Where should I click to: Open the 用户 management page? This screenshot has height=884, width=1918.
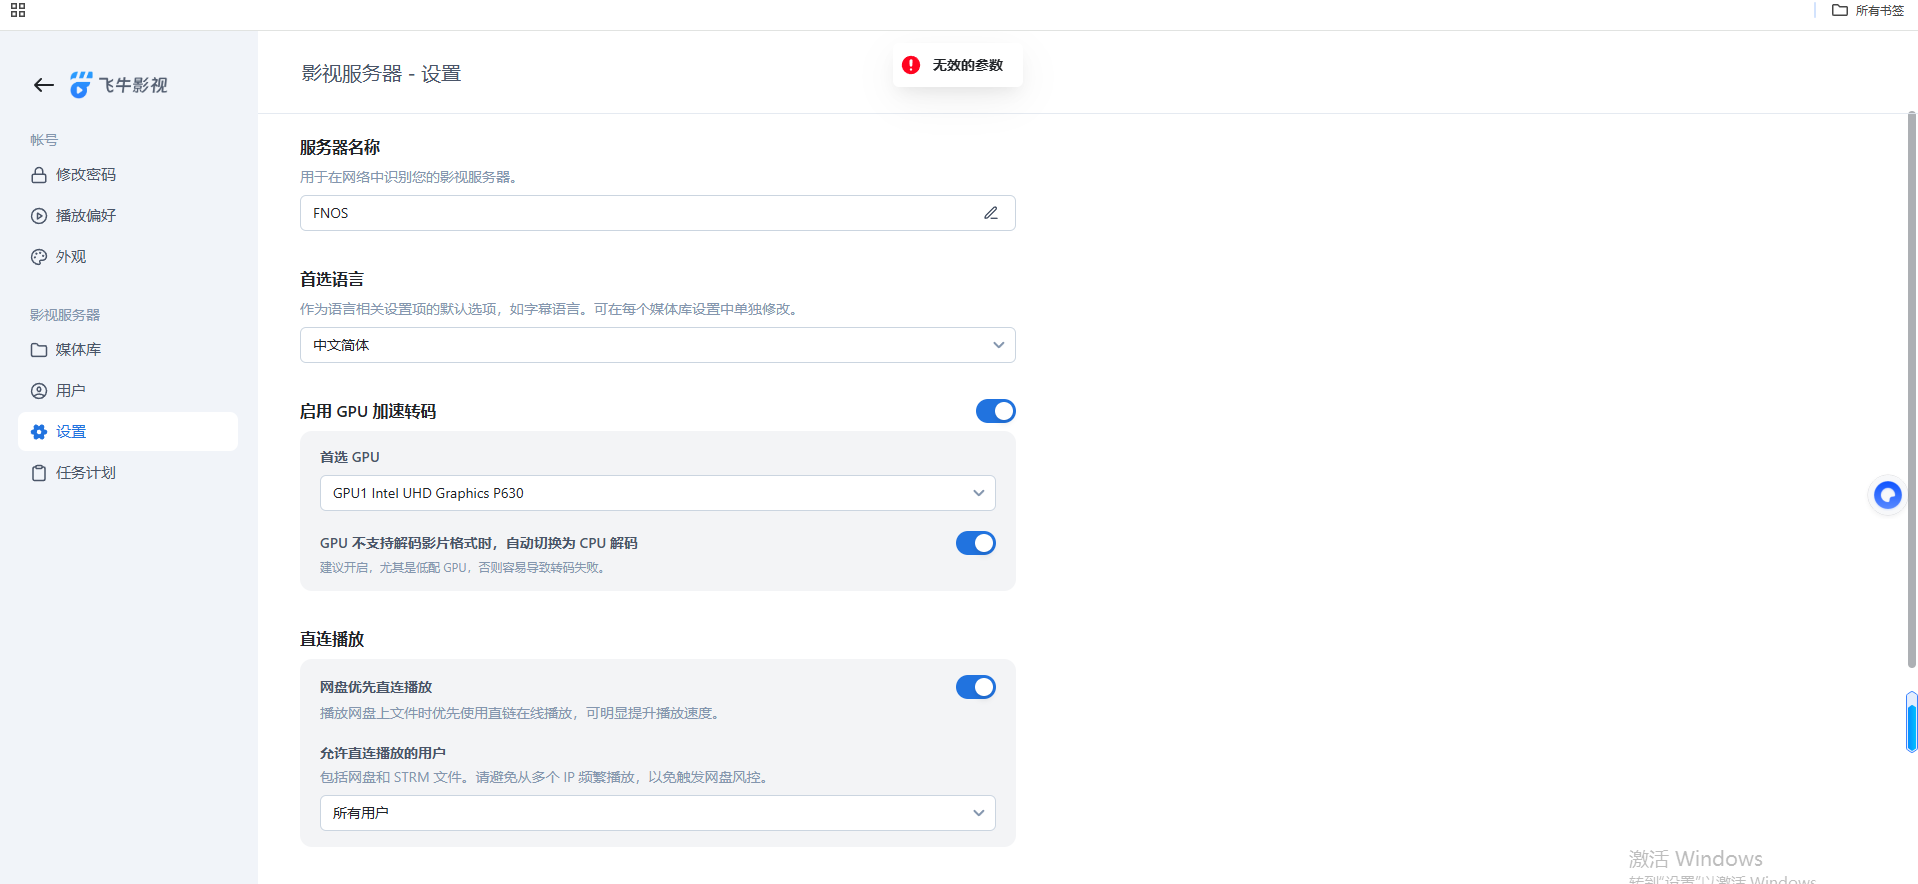tap(128, 391)
